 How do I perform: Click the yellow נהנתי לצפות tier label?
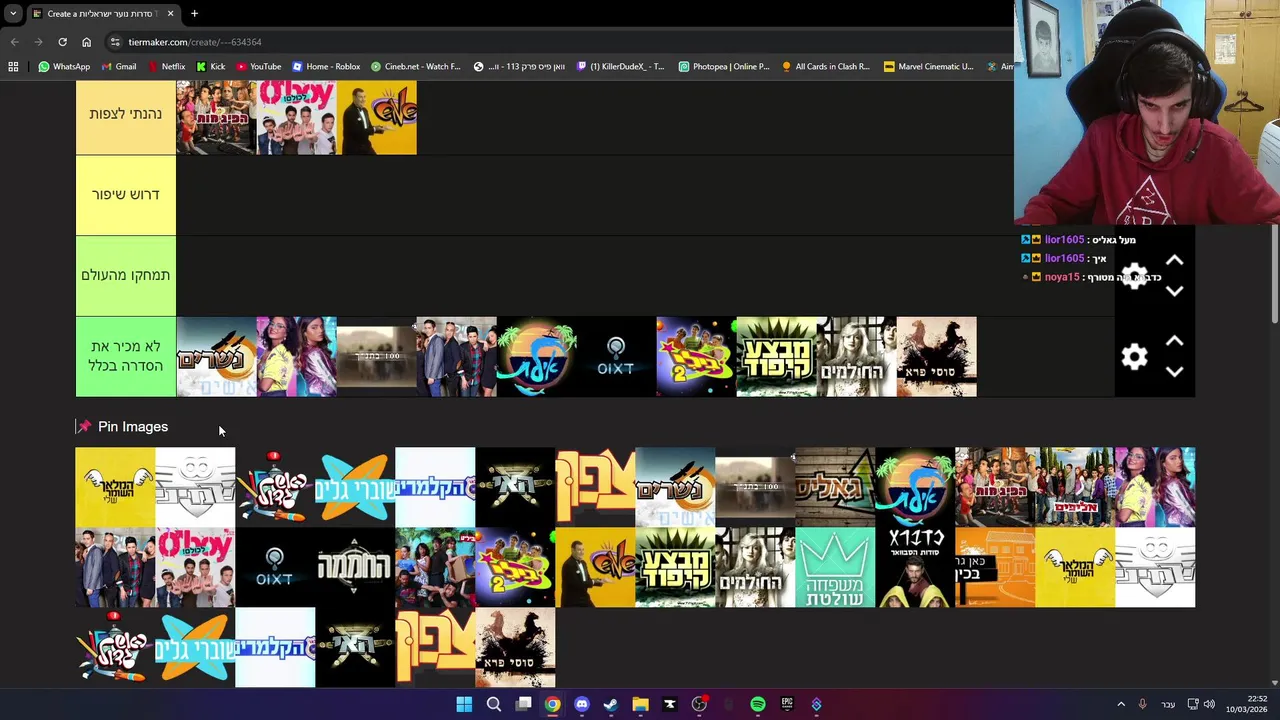click(x=126, y=115)
